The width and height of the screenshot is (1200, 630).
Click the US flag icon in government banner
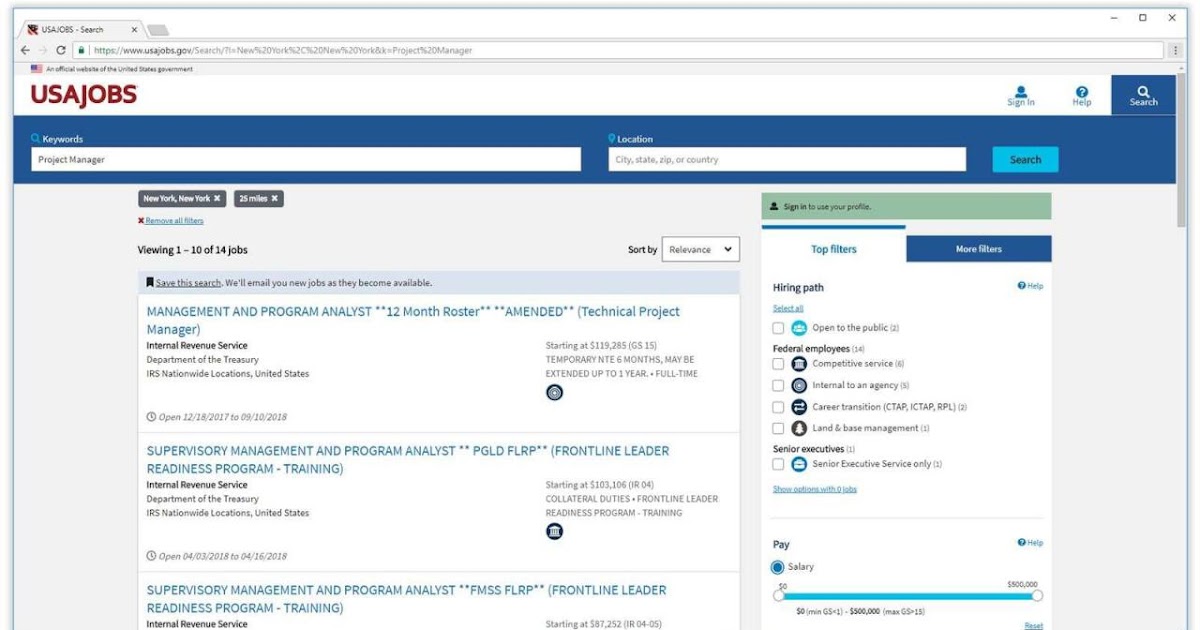pos(37,69)
